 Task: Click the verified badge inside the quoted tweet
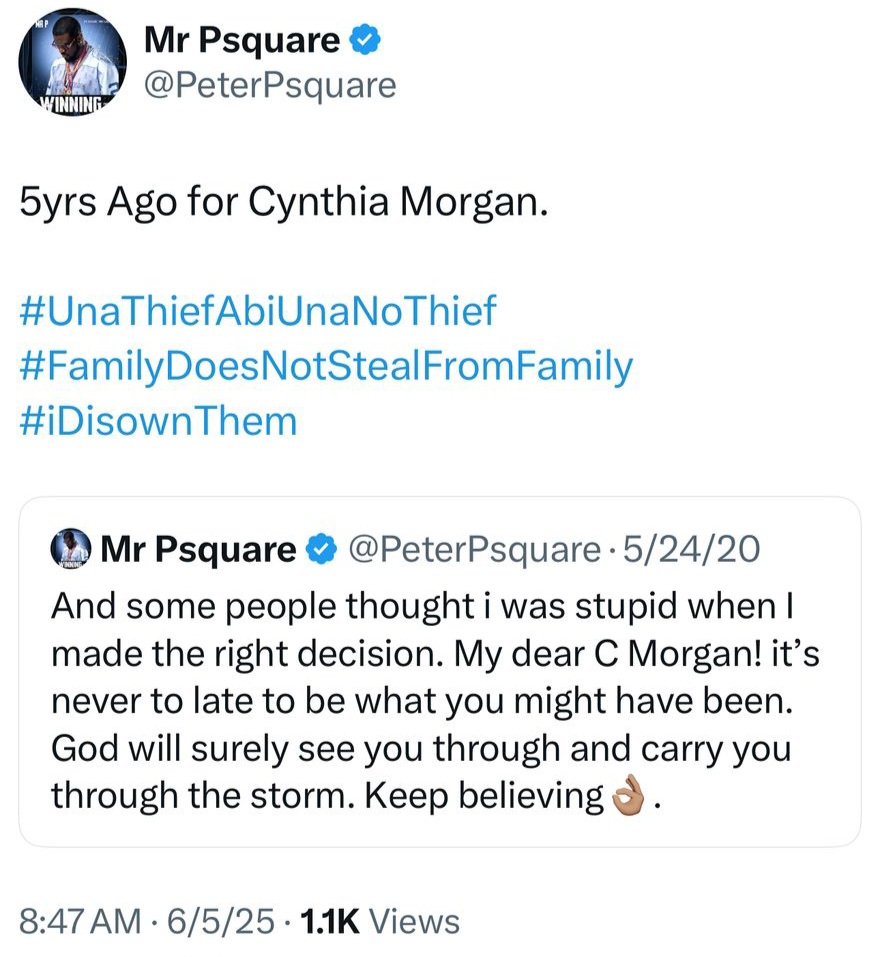click(320, 549)
